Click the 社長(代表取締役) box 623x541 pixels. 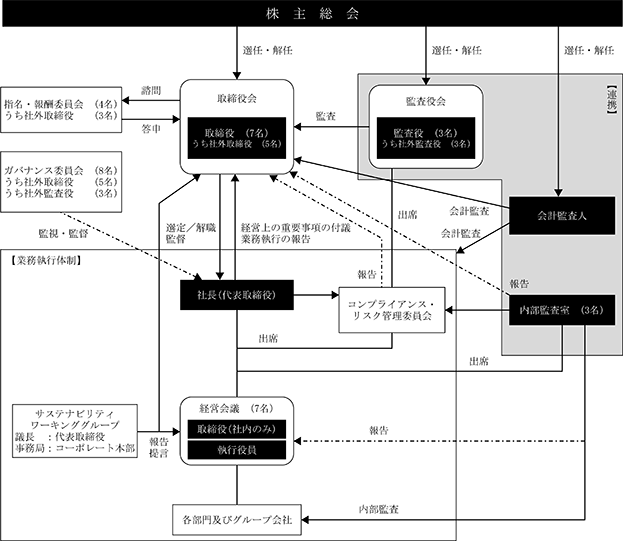click(237, 295)
